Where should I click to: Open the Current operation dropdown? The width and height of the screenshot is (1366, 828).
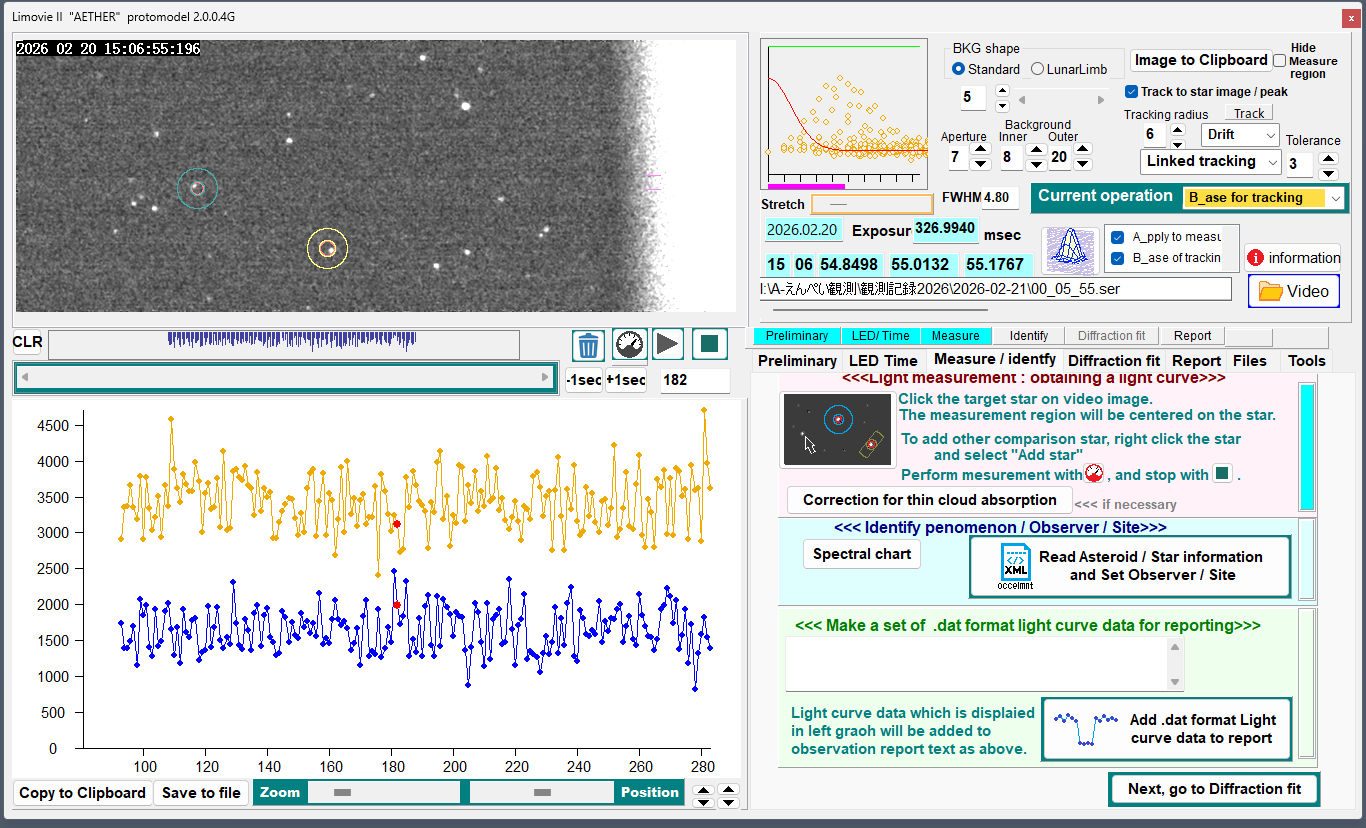(1264, 198)
